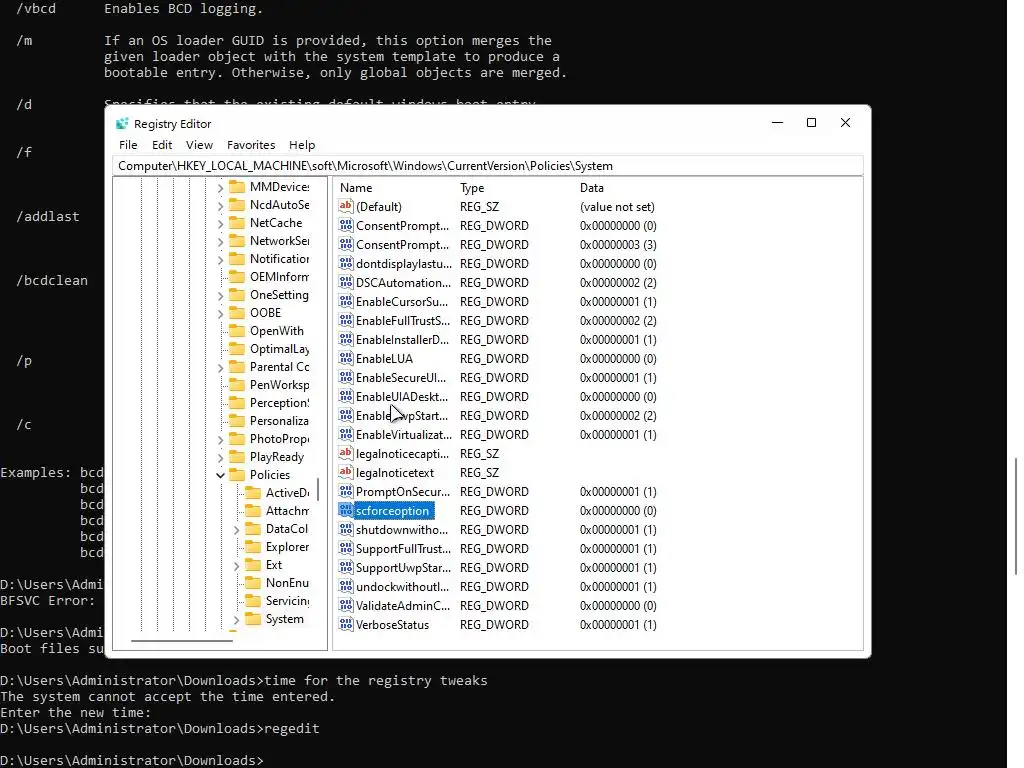Select the VerboseStatus value name
The height and width of the screenshot is (768, 1024).
tap(392, 624)
